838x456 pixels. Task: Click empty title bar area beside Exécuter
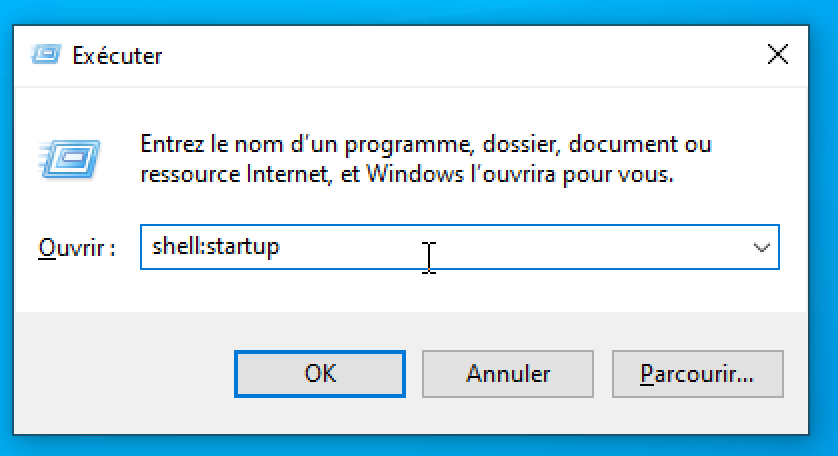(x=460, y=55)
